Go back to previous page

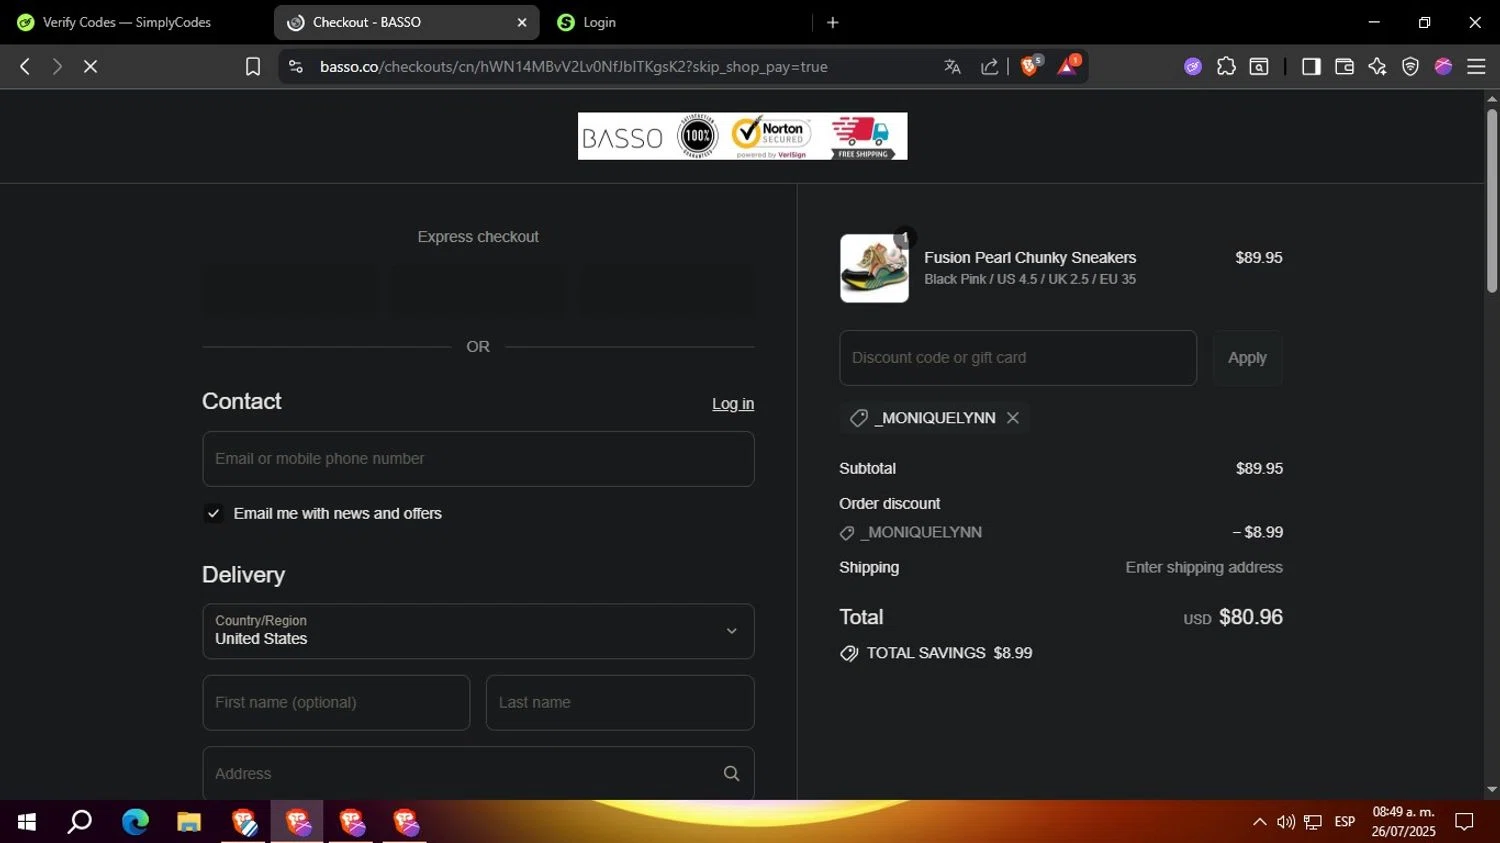(x=25, y=66)
